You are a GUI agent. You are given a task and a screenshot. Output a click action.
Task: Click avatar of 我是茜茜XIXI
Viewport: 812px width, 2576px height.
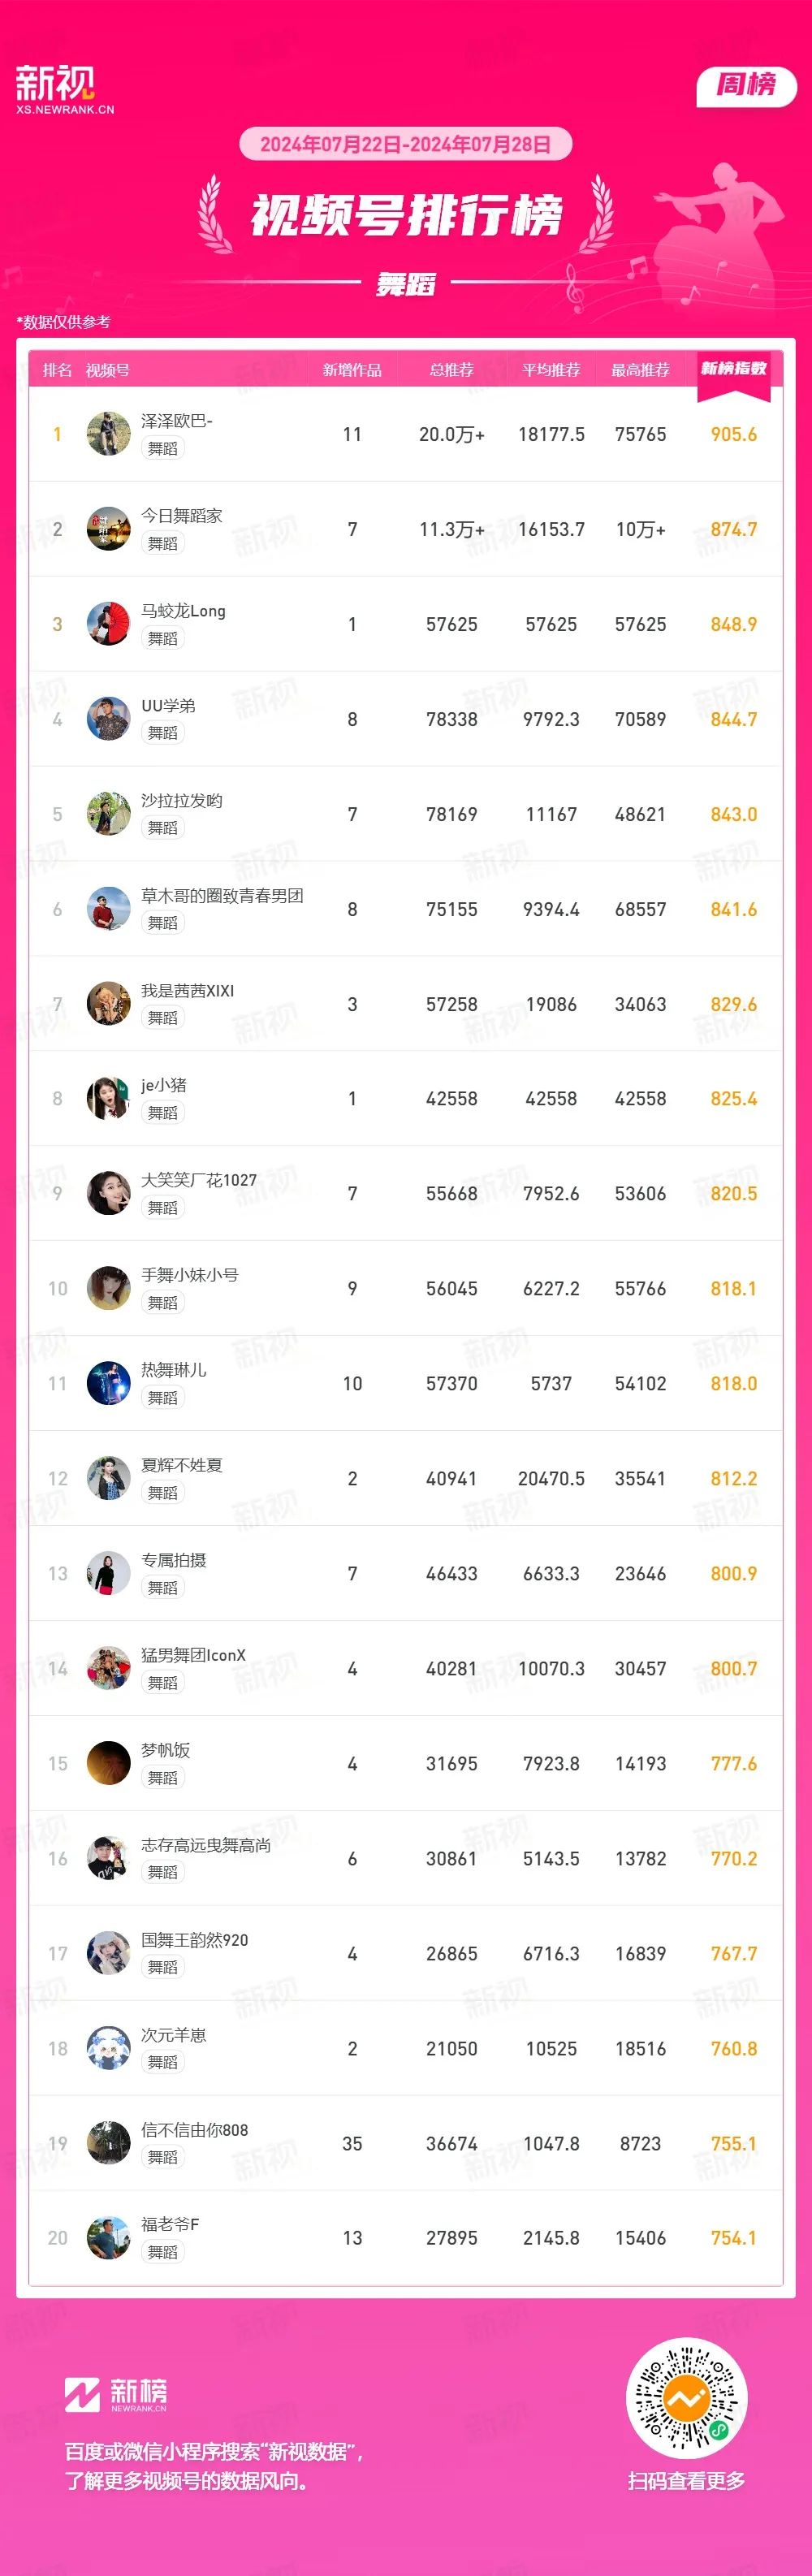click(x=108, y=1004)
